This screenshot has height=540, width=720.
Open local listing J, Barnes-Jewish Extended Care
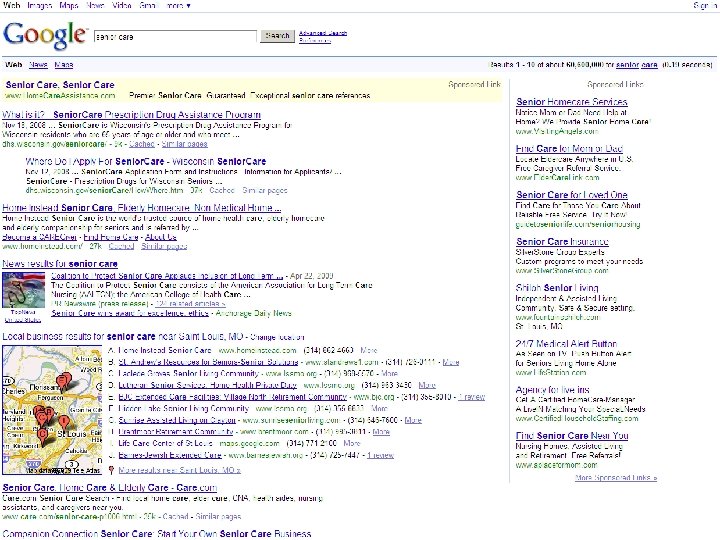pos(170,455)
